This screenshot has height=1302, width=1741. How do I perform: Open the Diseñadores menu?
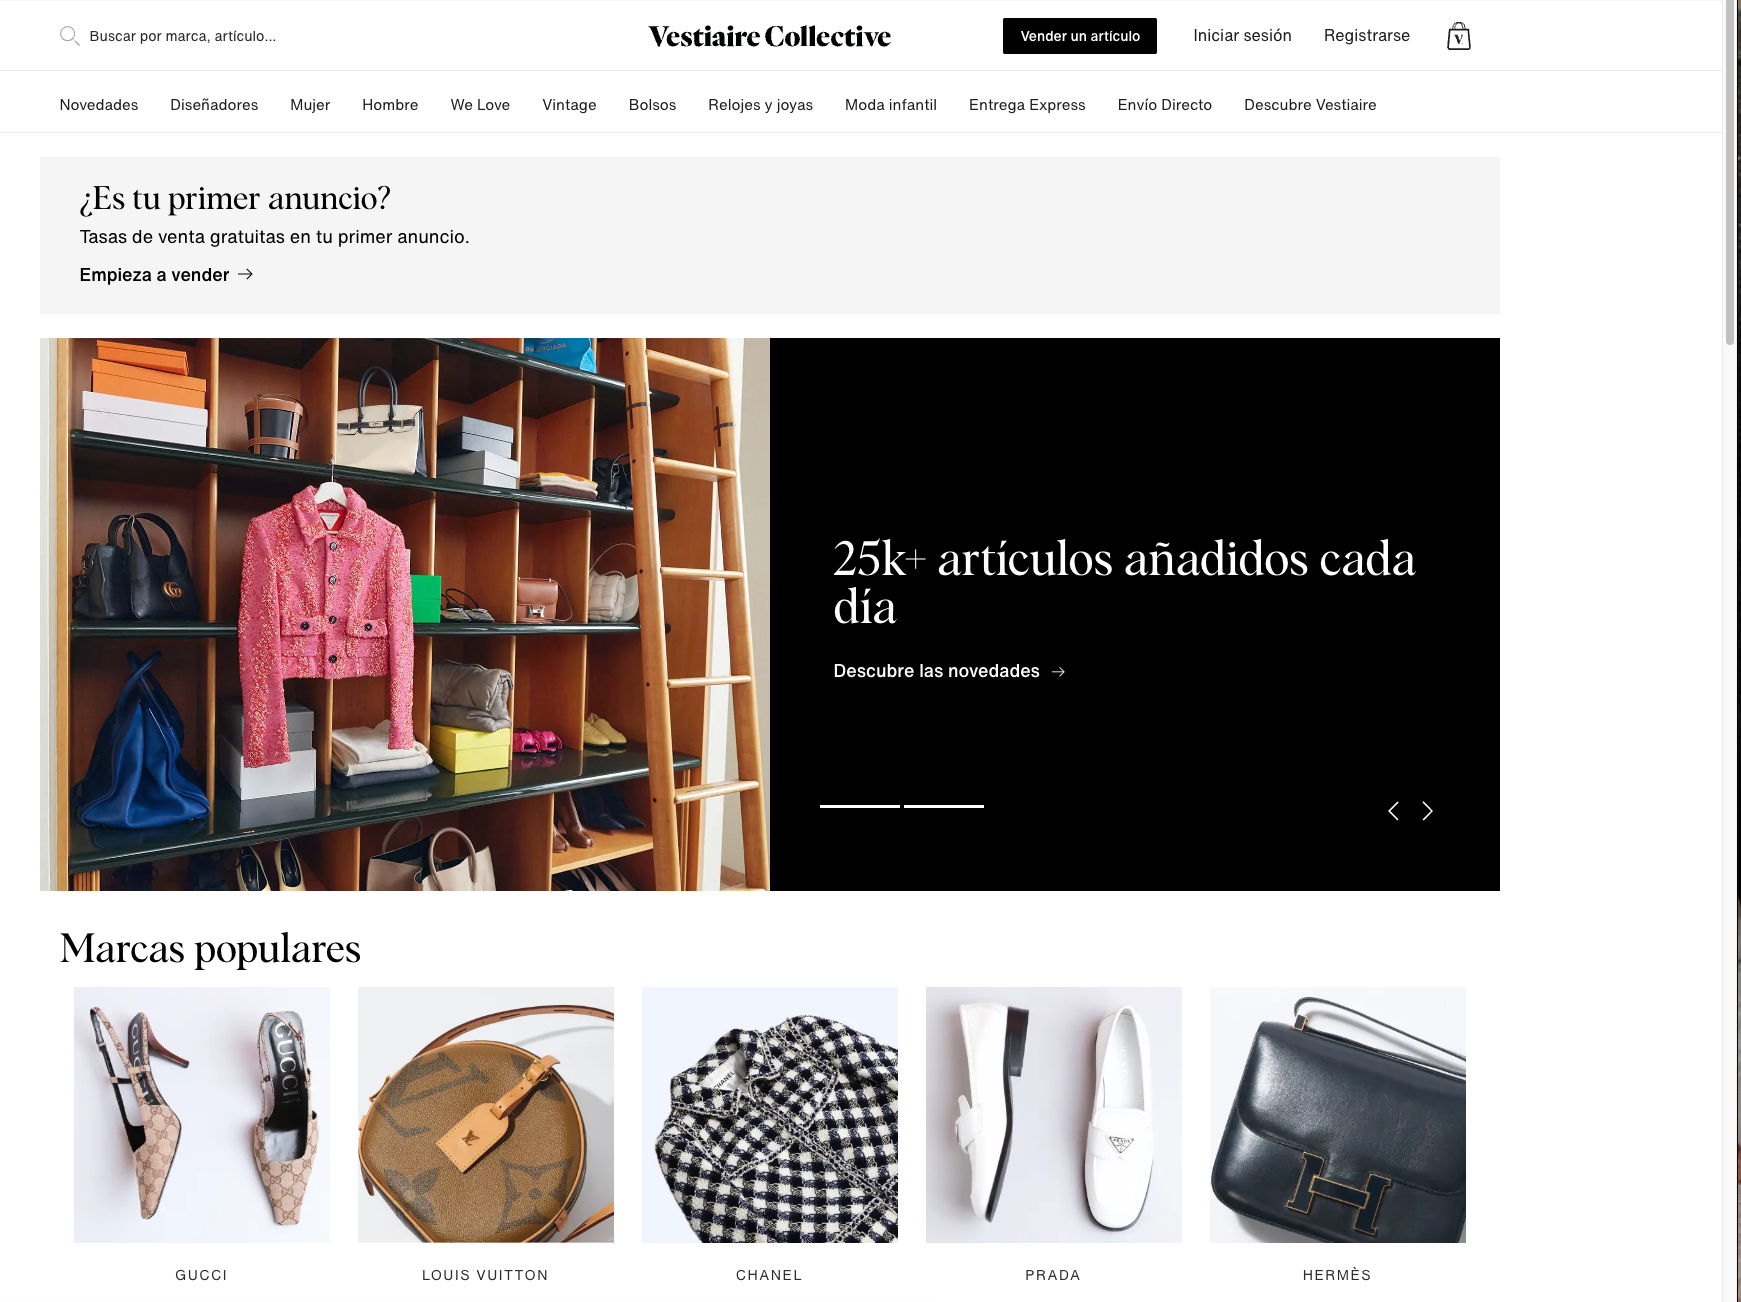point(214,105)
